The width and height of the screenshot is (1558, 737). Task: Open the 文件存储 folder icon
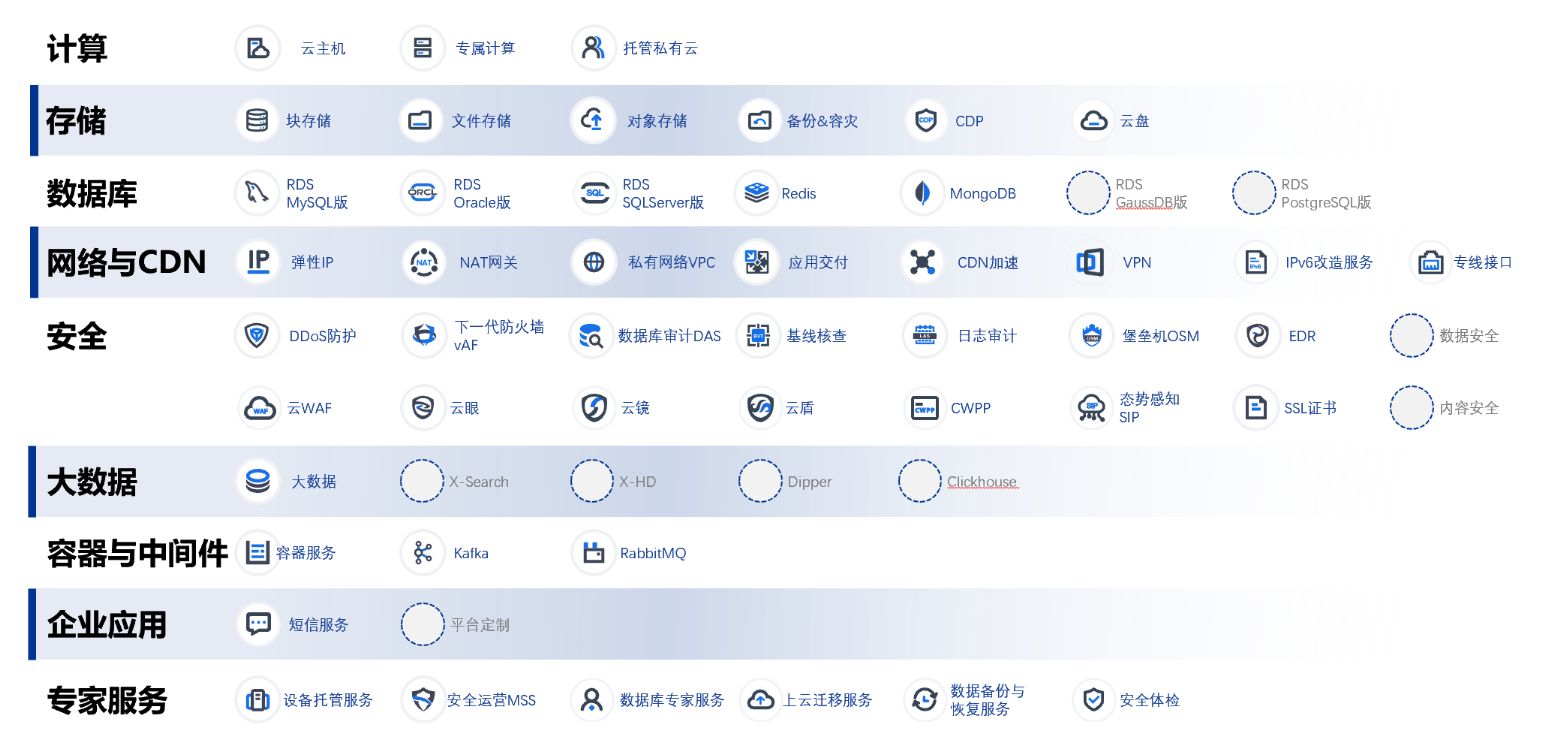[x=420, y=120]
